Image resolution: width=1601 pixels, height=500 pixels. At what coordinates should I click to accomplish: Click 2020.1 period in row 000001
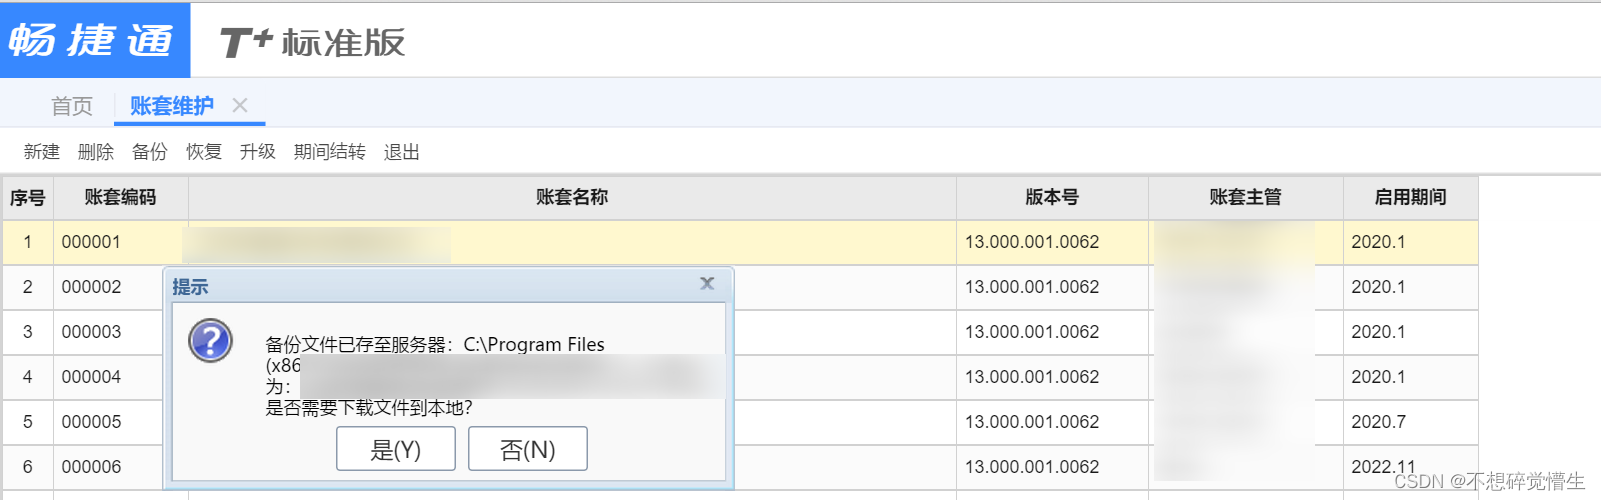(x=1411, y=242)
